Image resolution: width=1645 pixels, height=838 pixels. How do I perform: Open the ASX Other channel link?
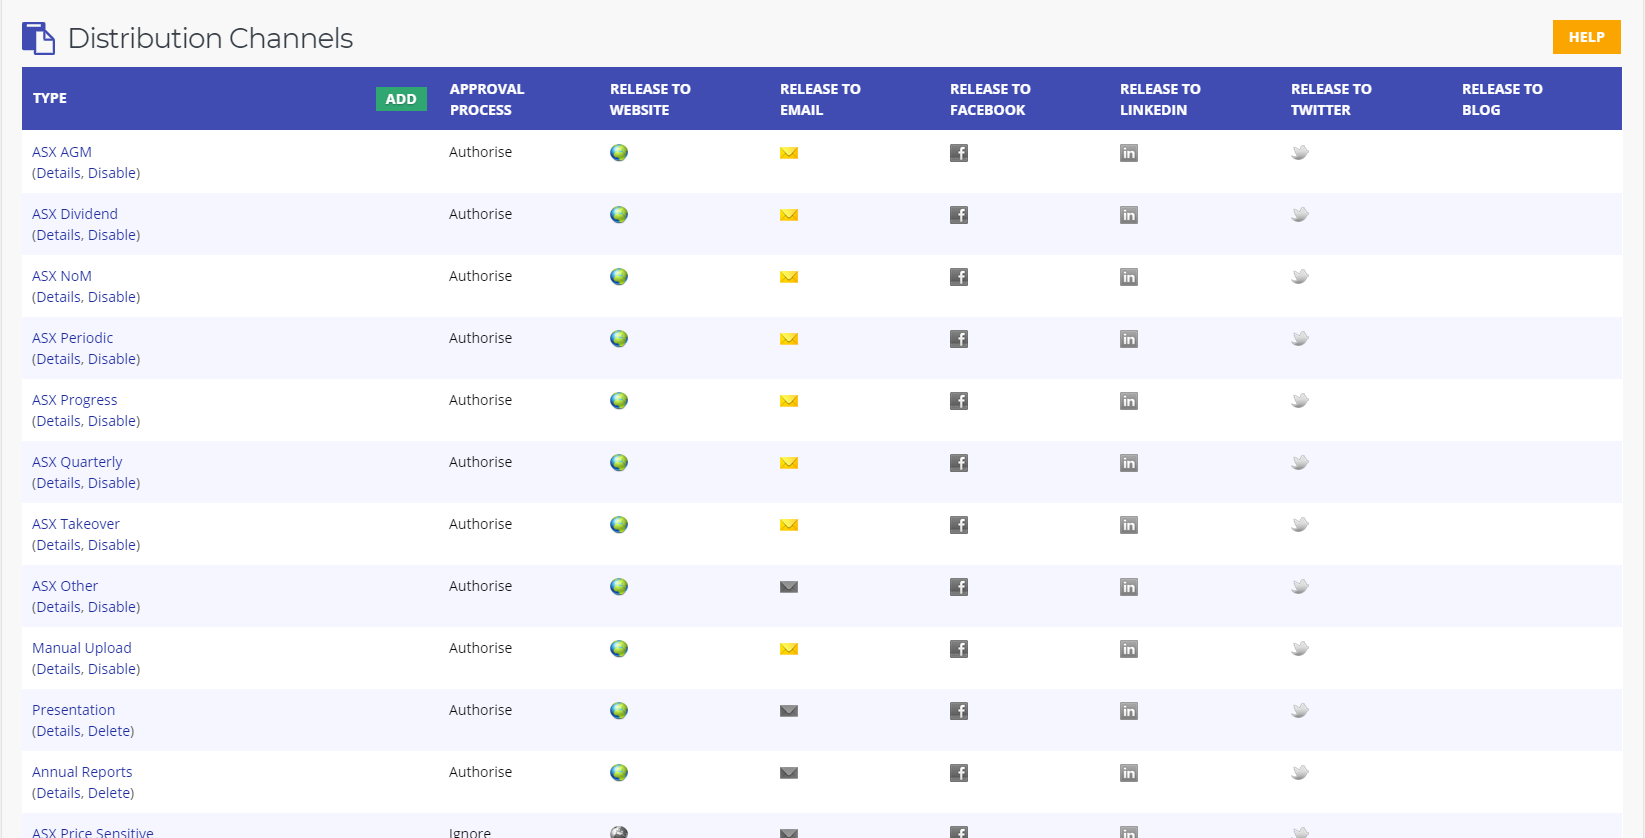click(65, 586)
